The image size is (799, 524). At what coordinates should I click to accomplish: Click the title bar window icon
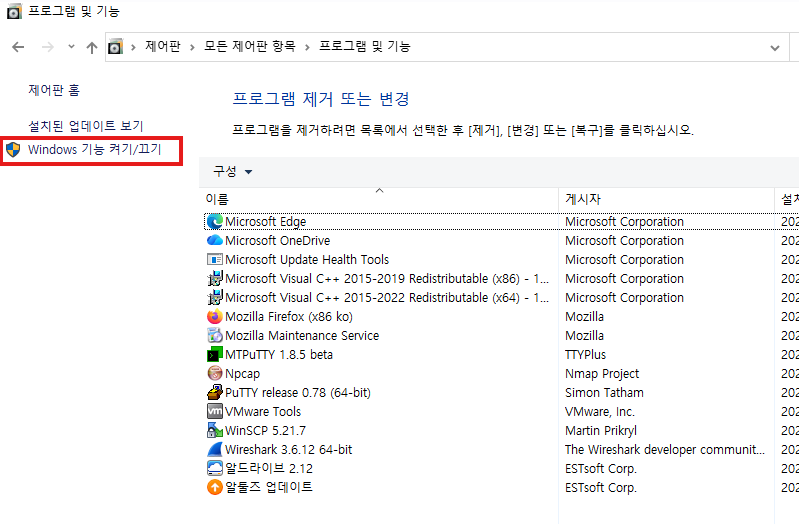(x=14, y=11)
